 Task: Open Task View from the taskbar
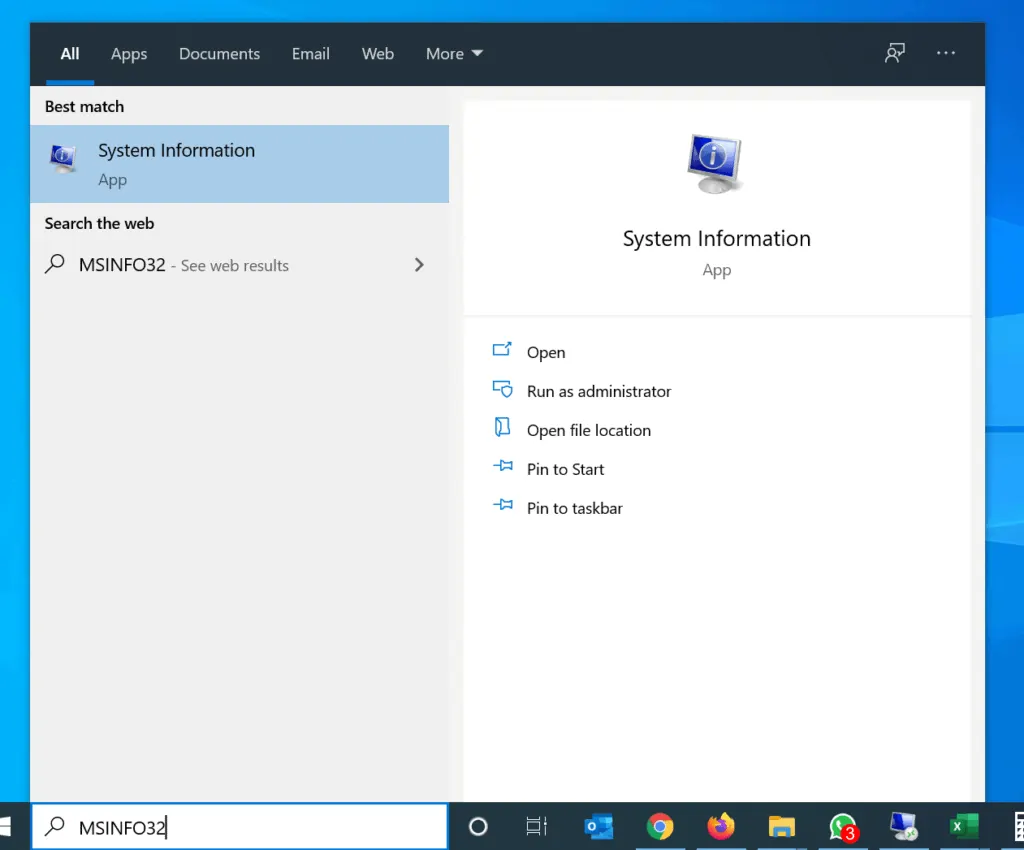tap(536, 827)
